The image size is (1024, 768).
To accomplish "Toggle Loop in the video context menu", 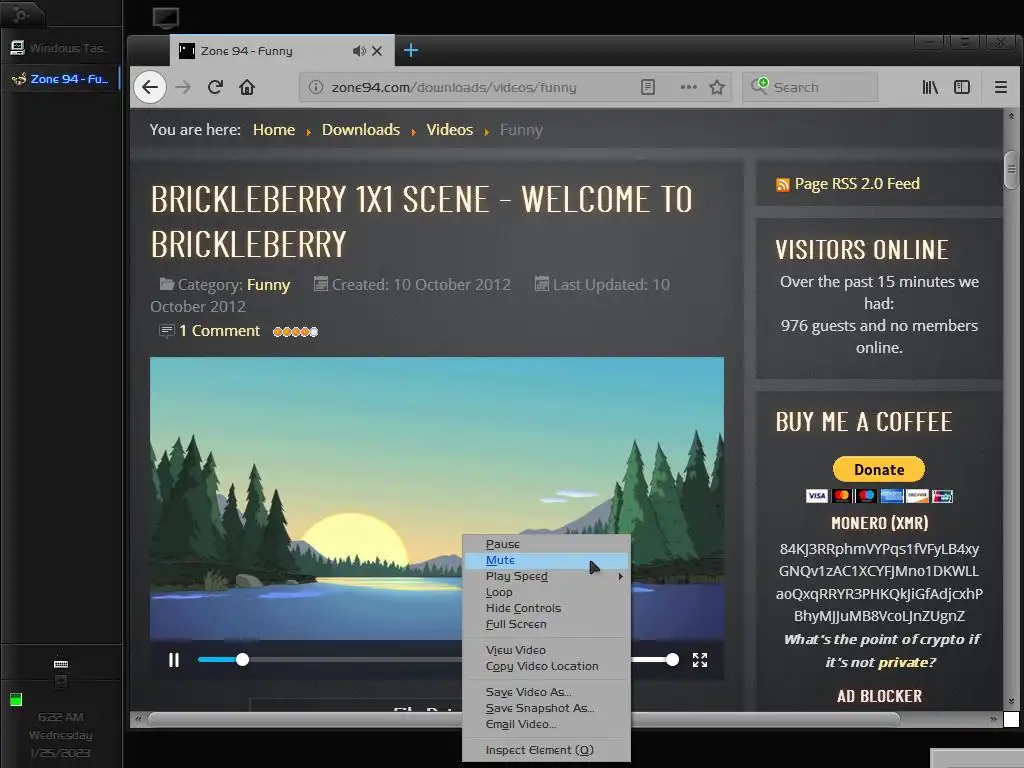I will (x=547, y=592).
